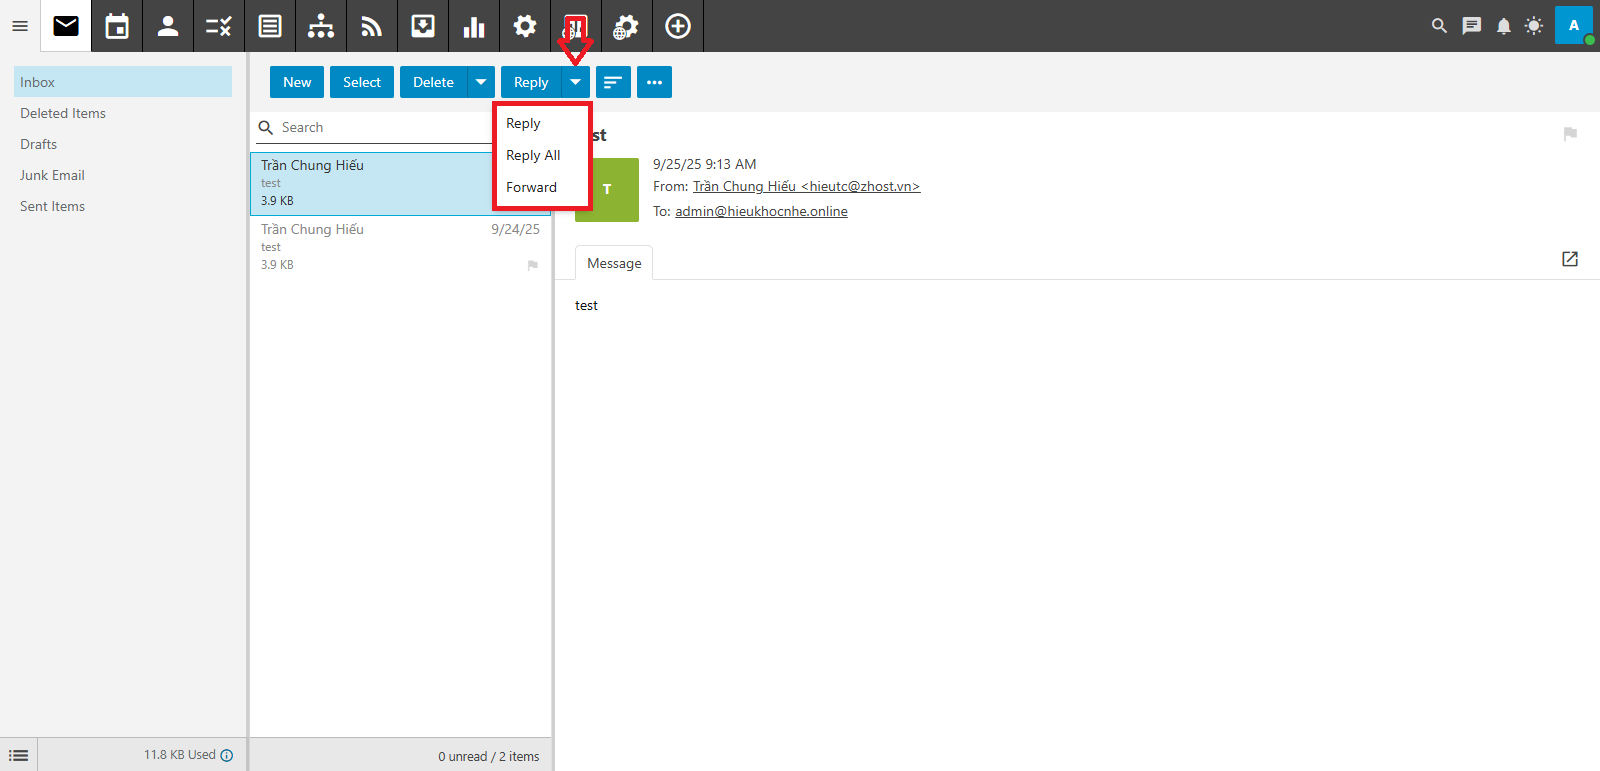The width and height of the screenshot is (1600, 771).
Task: Choose Reply from the dropdown menu
Action: (x=541, y=123)
